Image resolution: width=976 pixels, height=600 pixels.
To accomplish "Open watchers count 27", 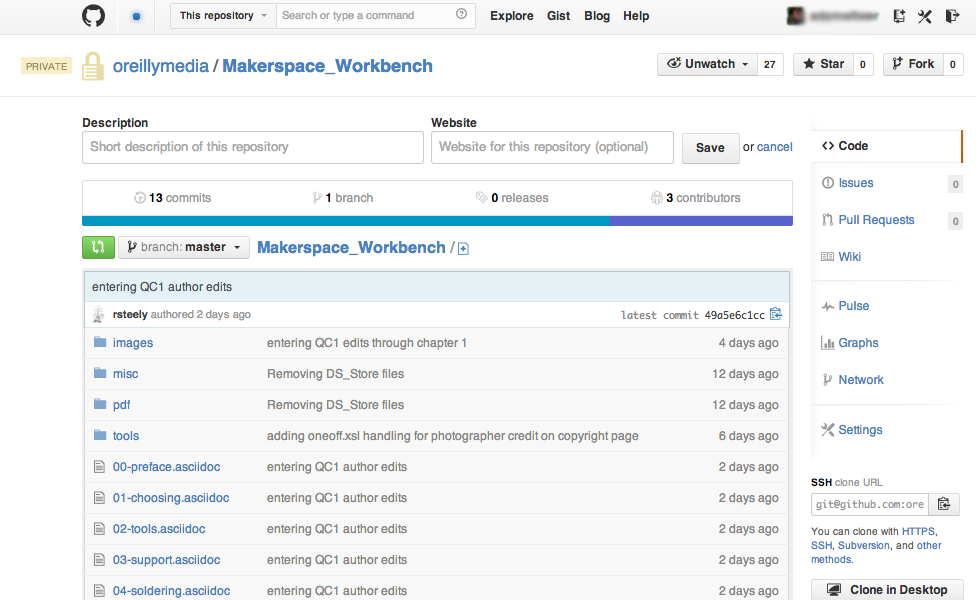I will [x=770, y=64].
